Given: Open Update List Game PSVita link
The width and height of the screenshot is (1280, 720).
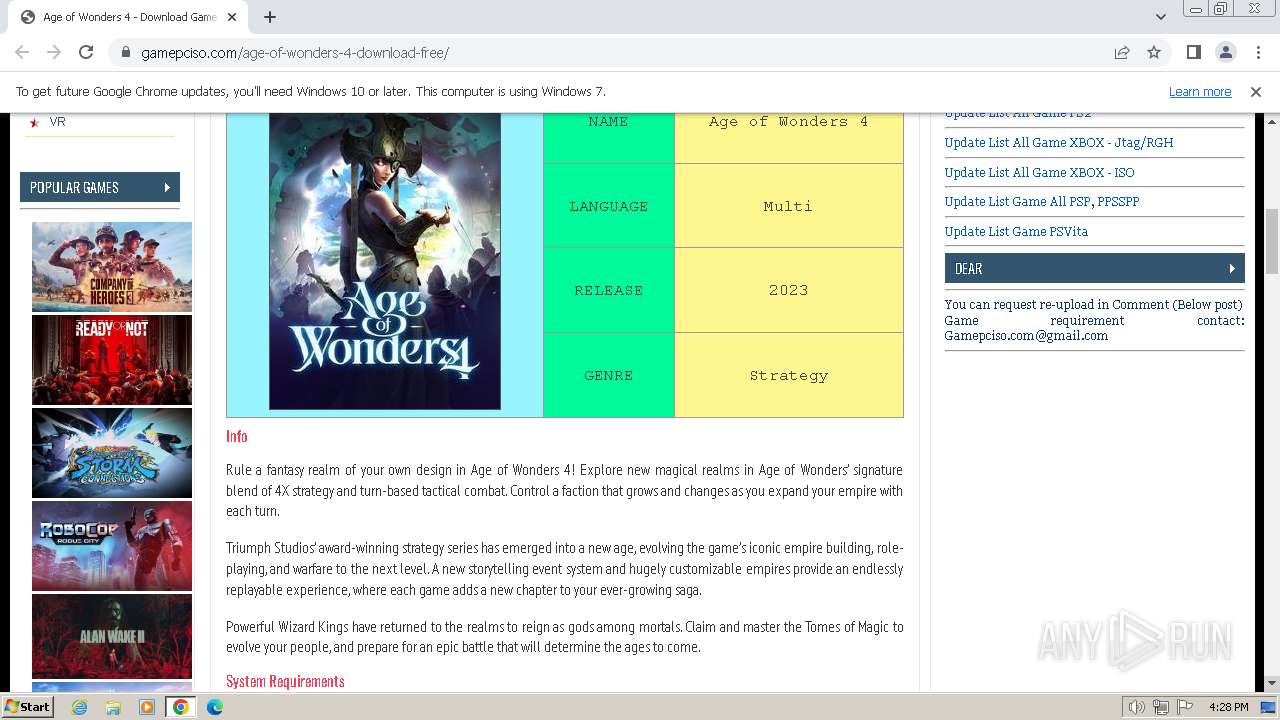Looking at the screenshot, I should point(1016,232).
